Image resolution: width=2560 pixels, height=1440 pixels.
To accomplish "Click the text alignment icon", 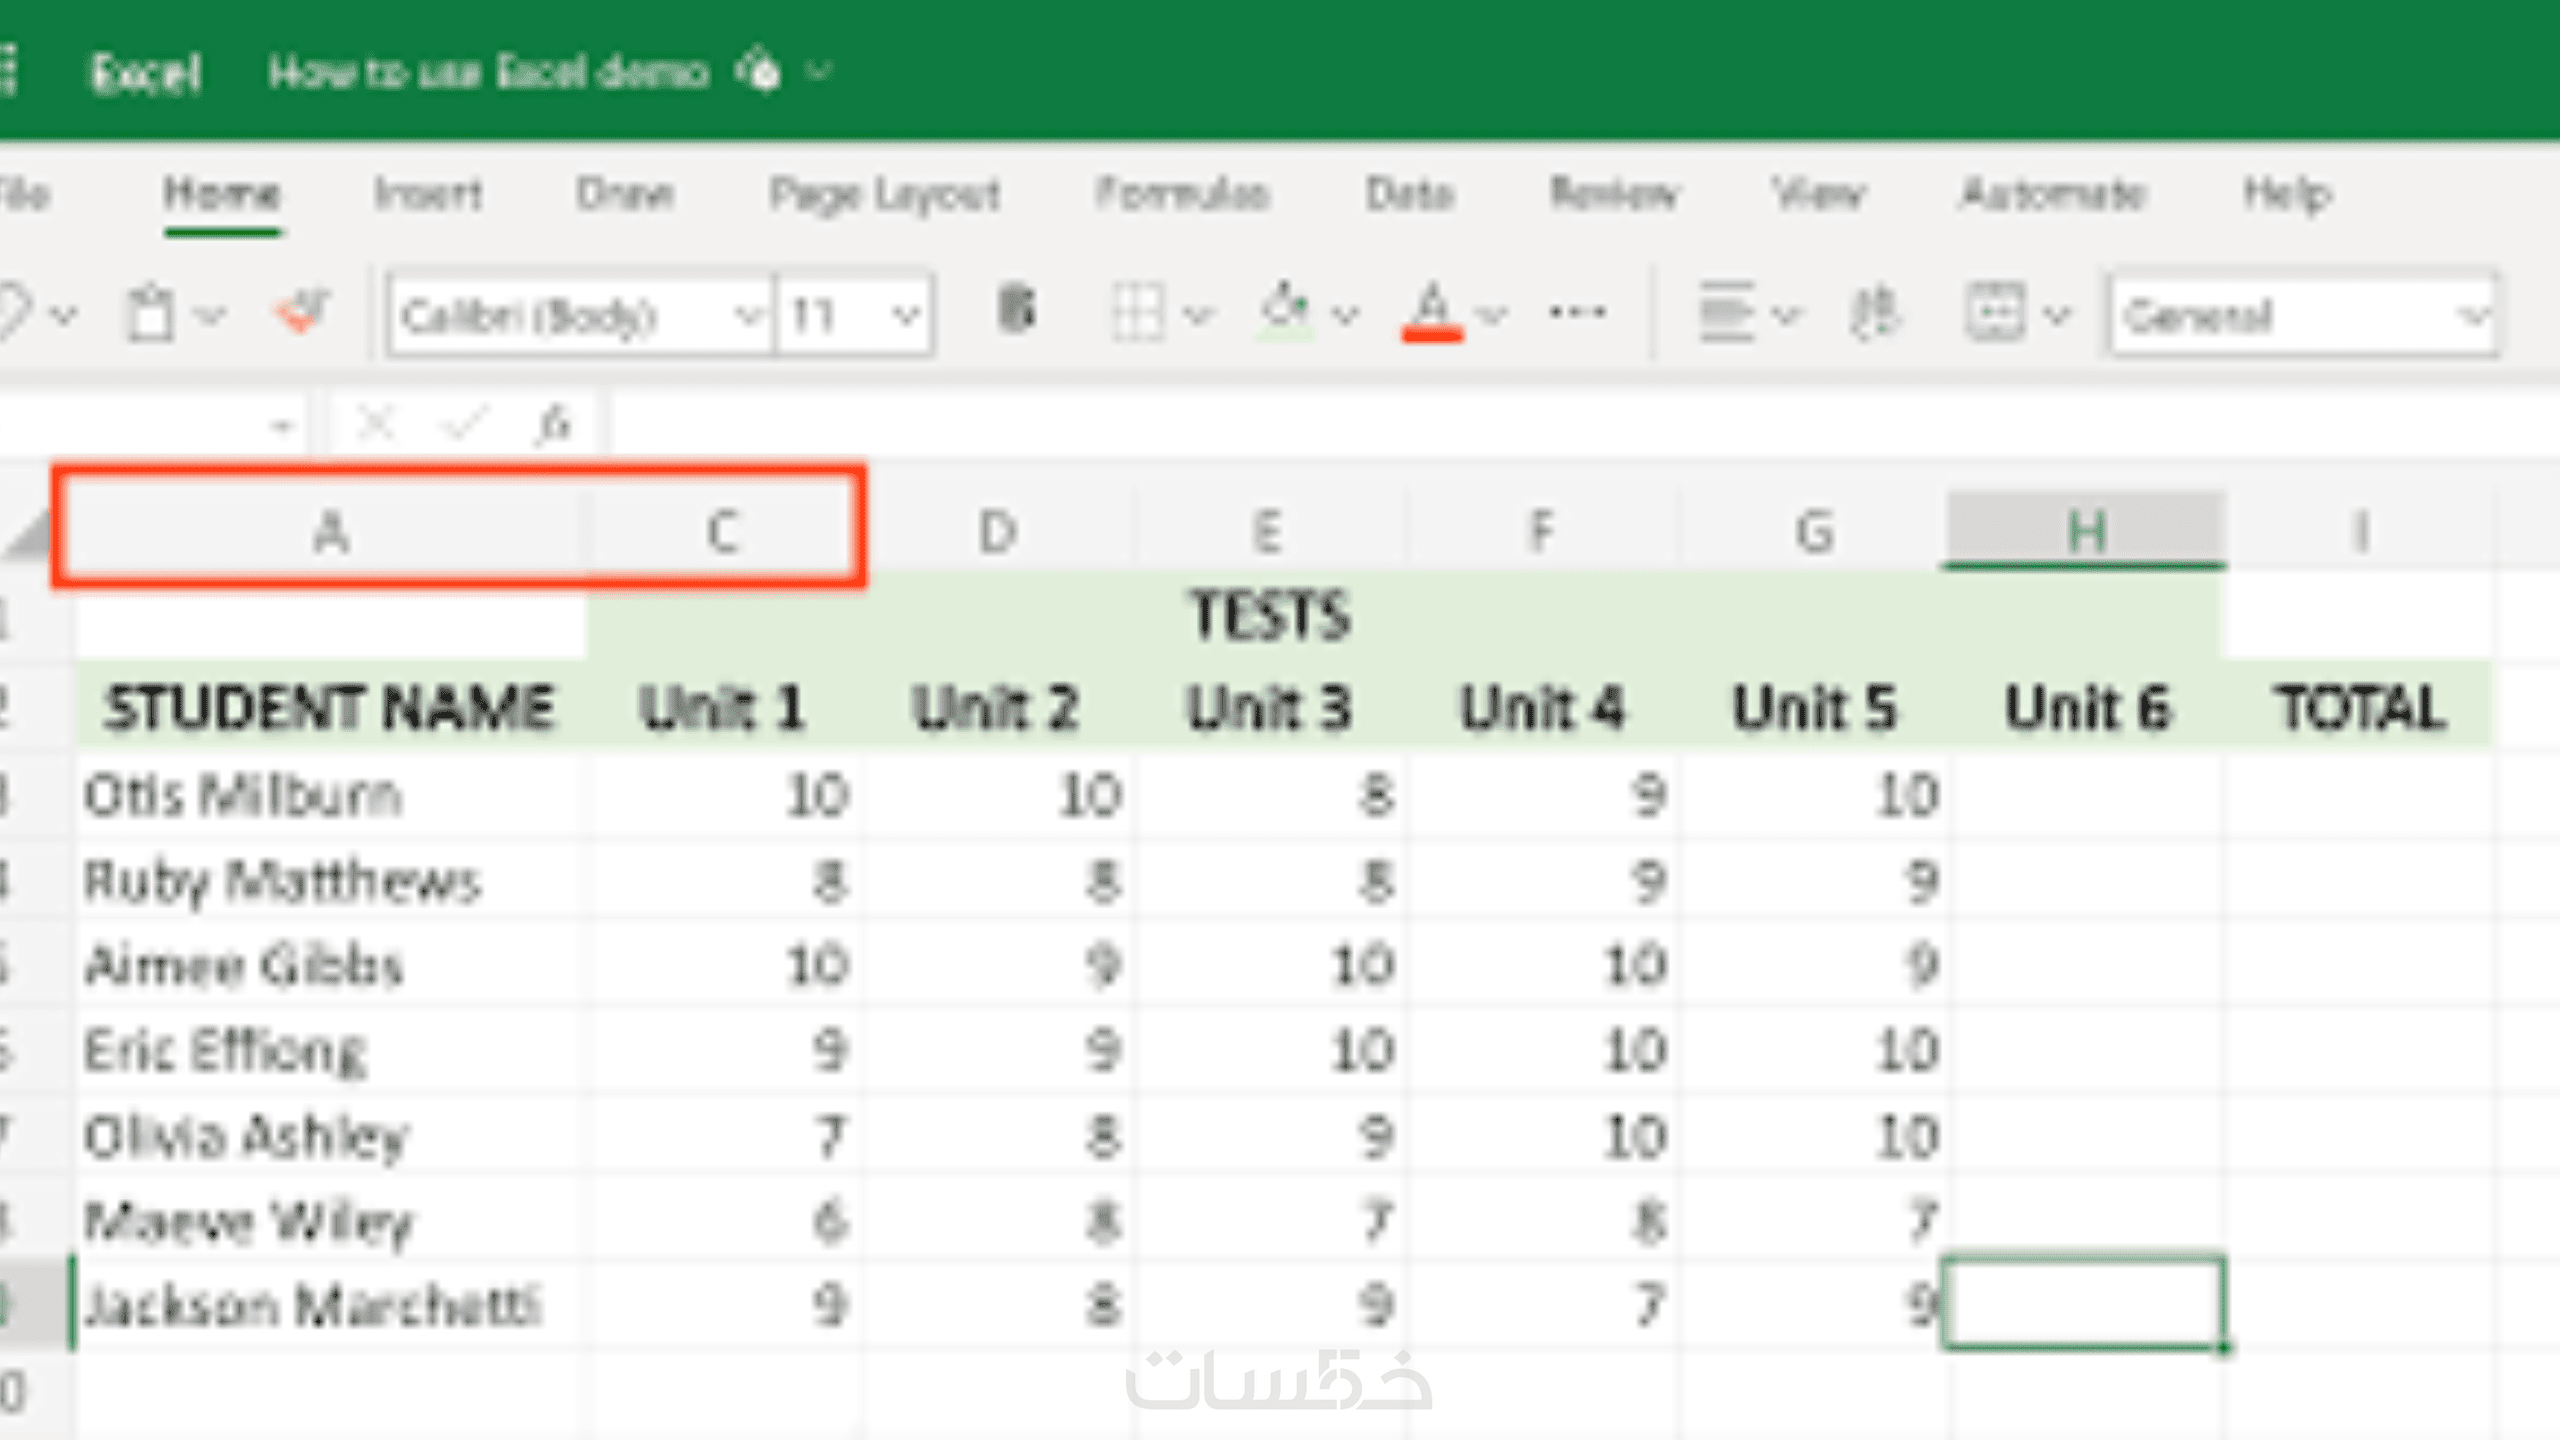I will coord(1726,314).
